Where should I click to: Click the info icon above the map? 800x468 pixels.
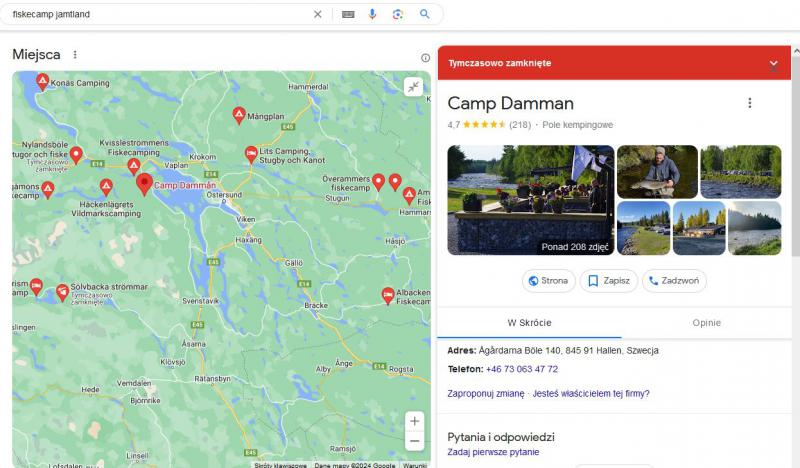tap(425, 58)
